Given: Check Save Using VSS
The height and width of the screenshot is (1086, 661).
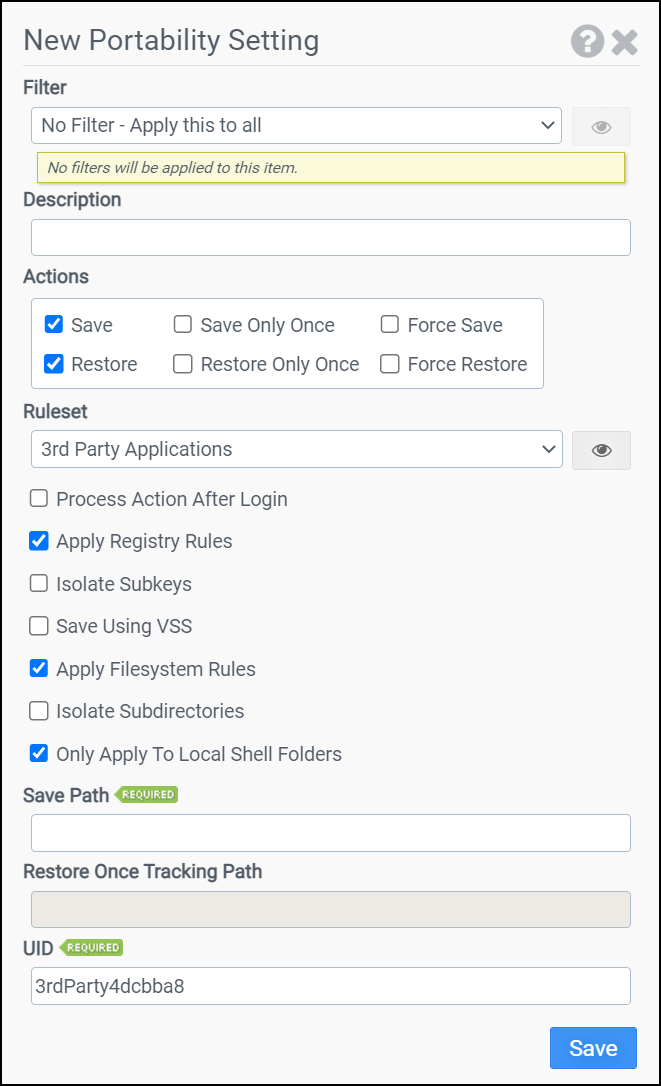Looking at the screenshot, I should tap(39, 626).
